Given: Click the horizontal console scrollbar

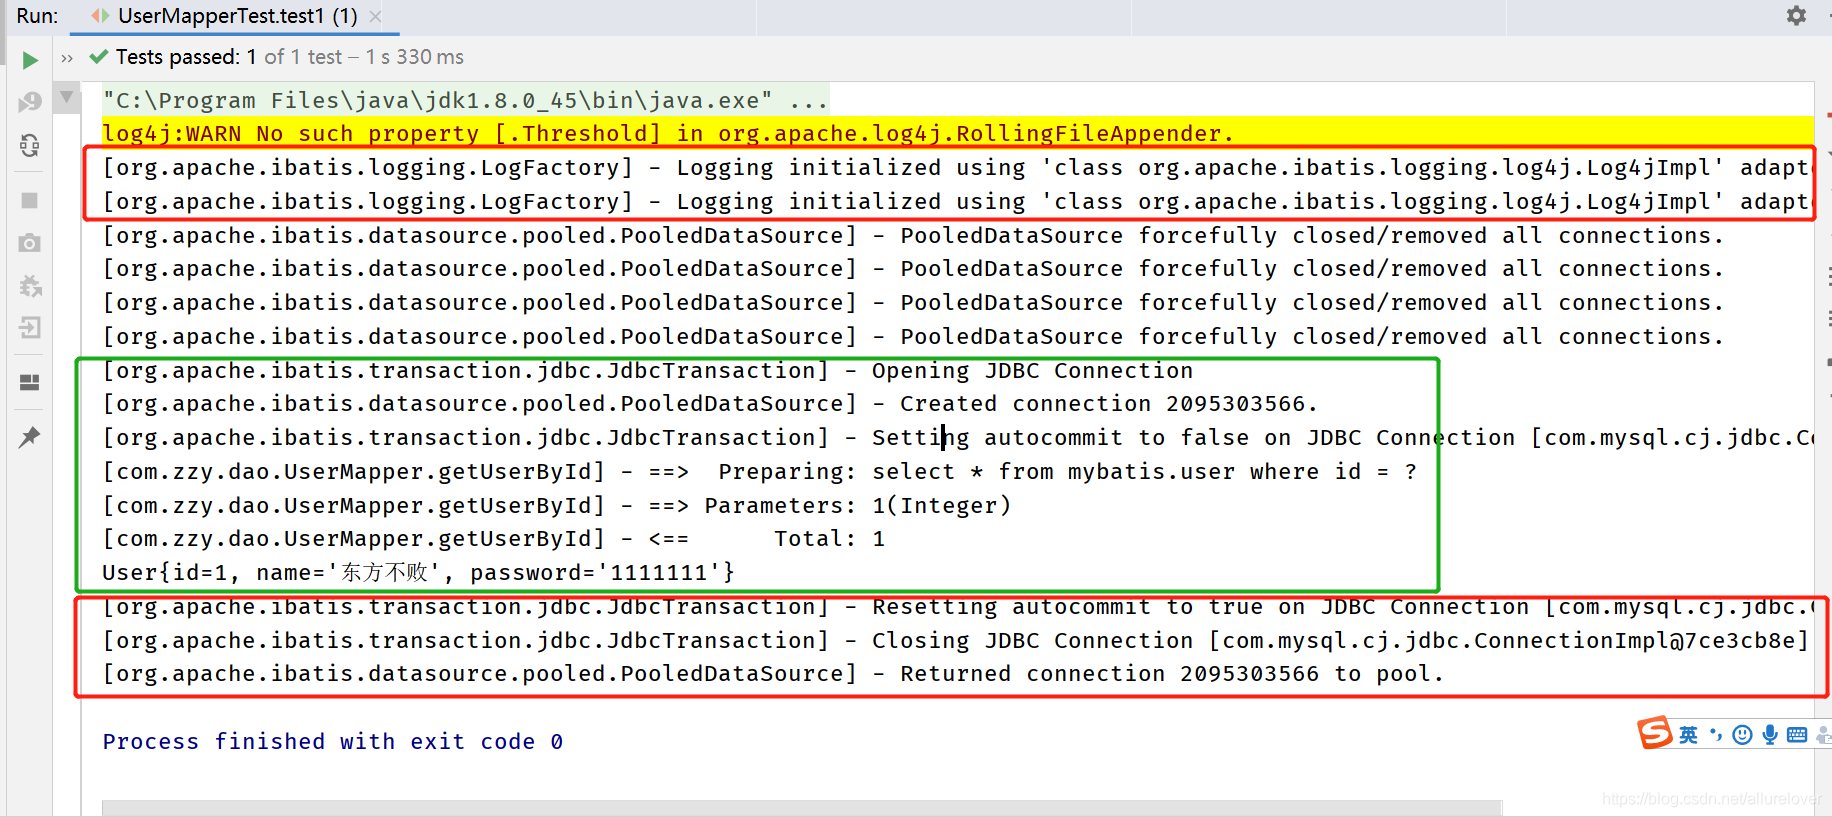Looking at the screenshot, I should tap(802, 808).
